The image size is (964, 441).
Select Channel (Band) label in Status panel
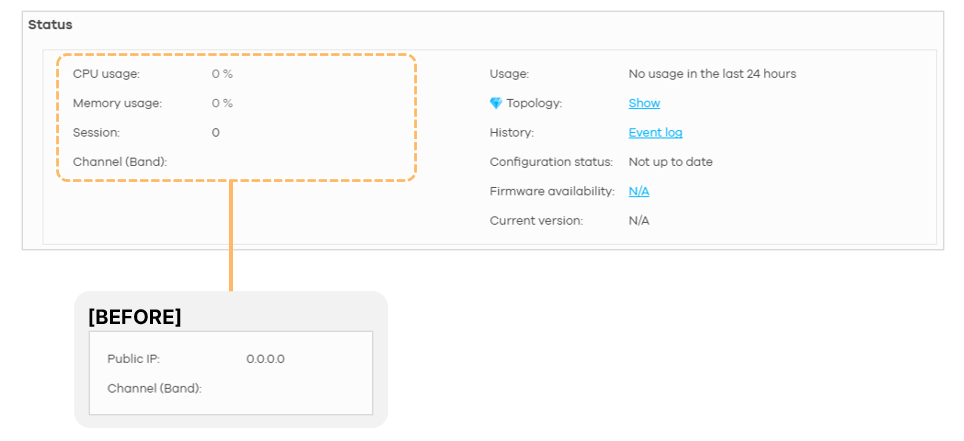120,162
